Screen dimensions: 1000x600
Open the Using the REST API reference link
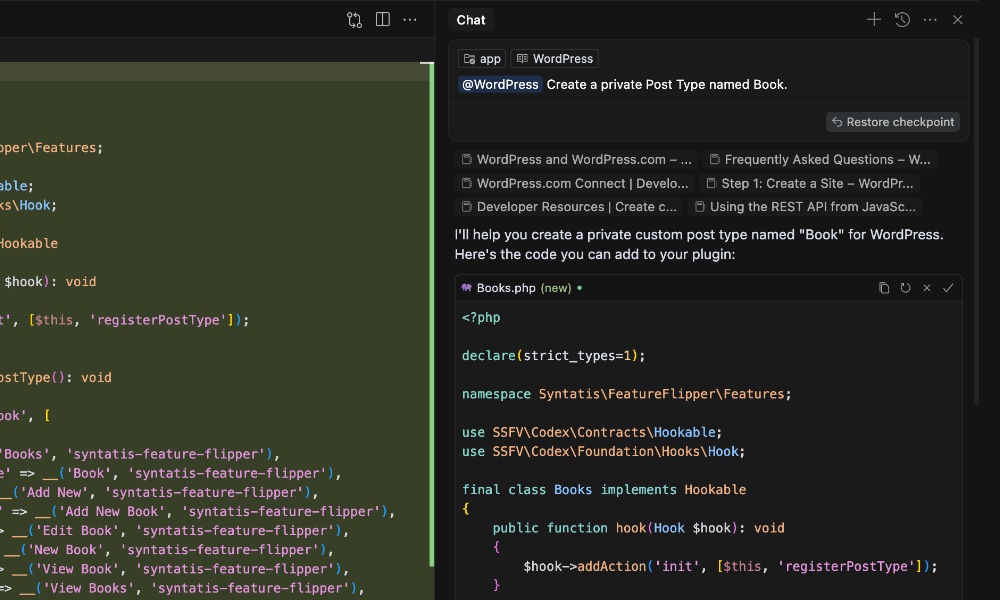point(805,207)
